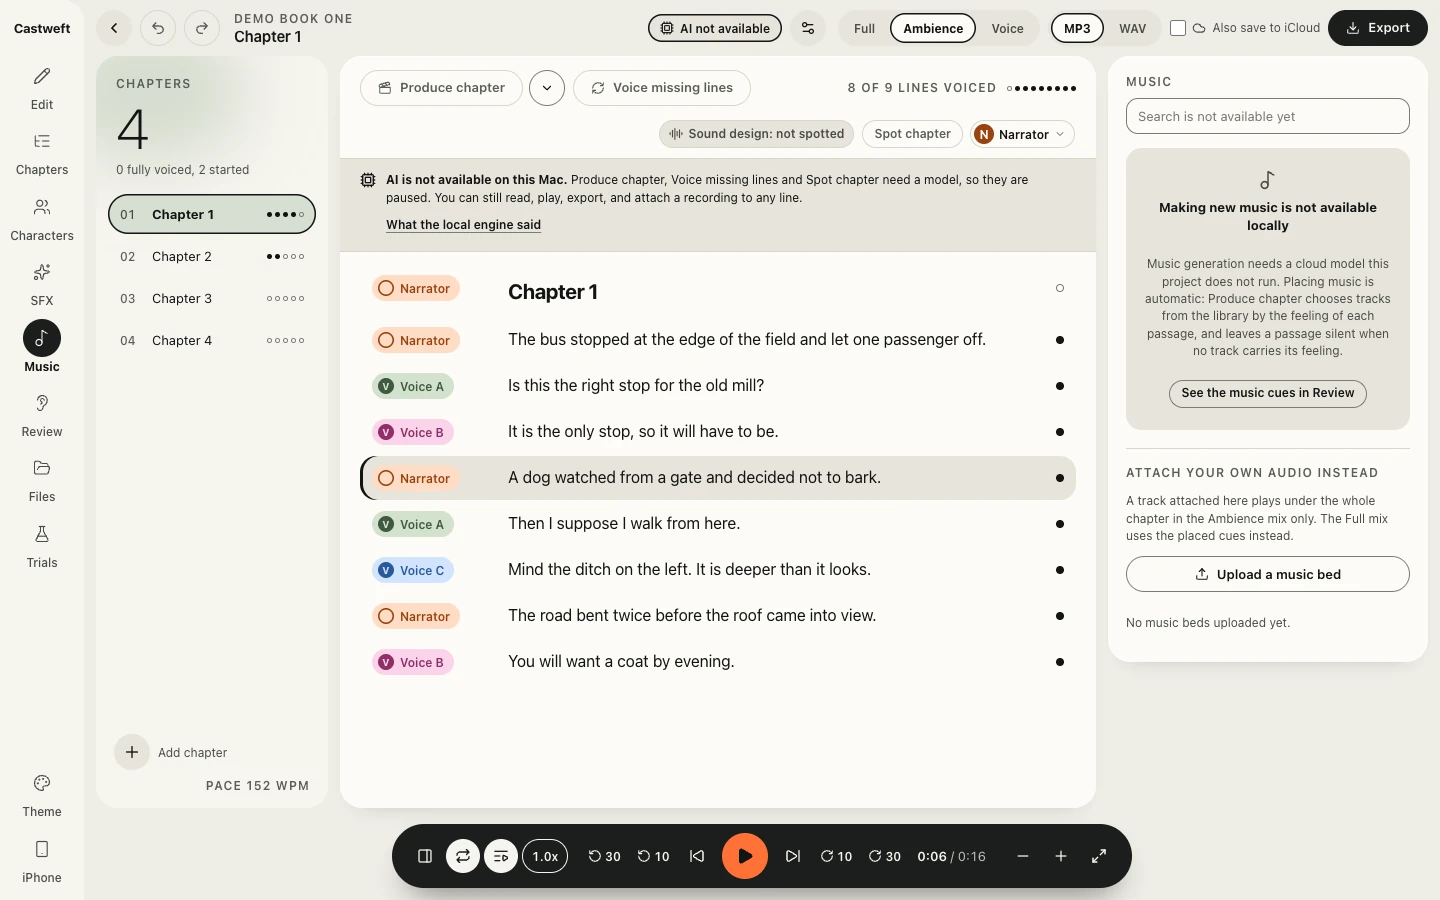This screenshot has height=900, width=1440.
Task: Select Chapter 4 in chapters list
Action: coord(212,341)
